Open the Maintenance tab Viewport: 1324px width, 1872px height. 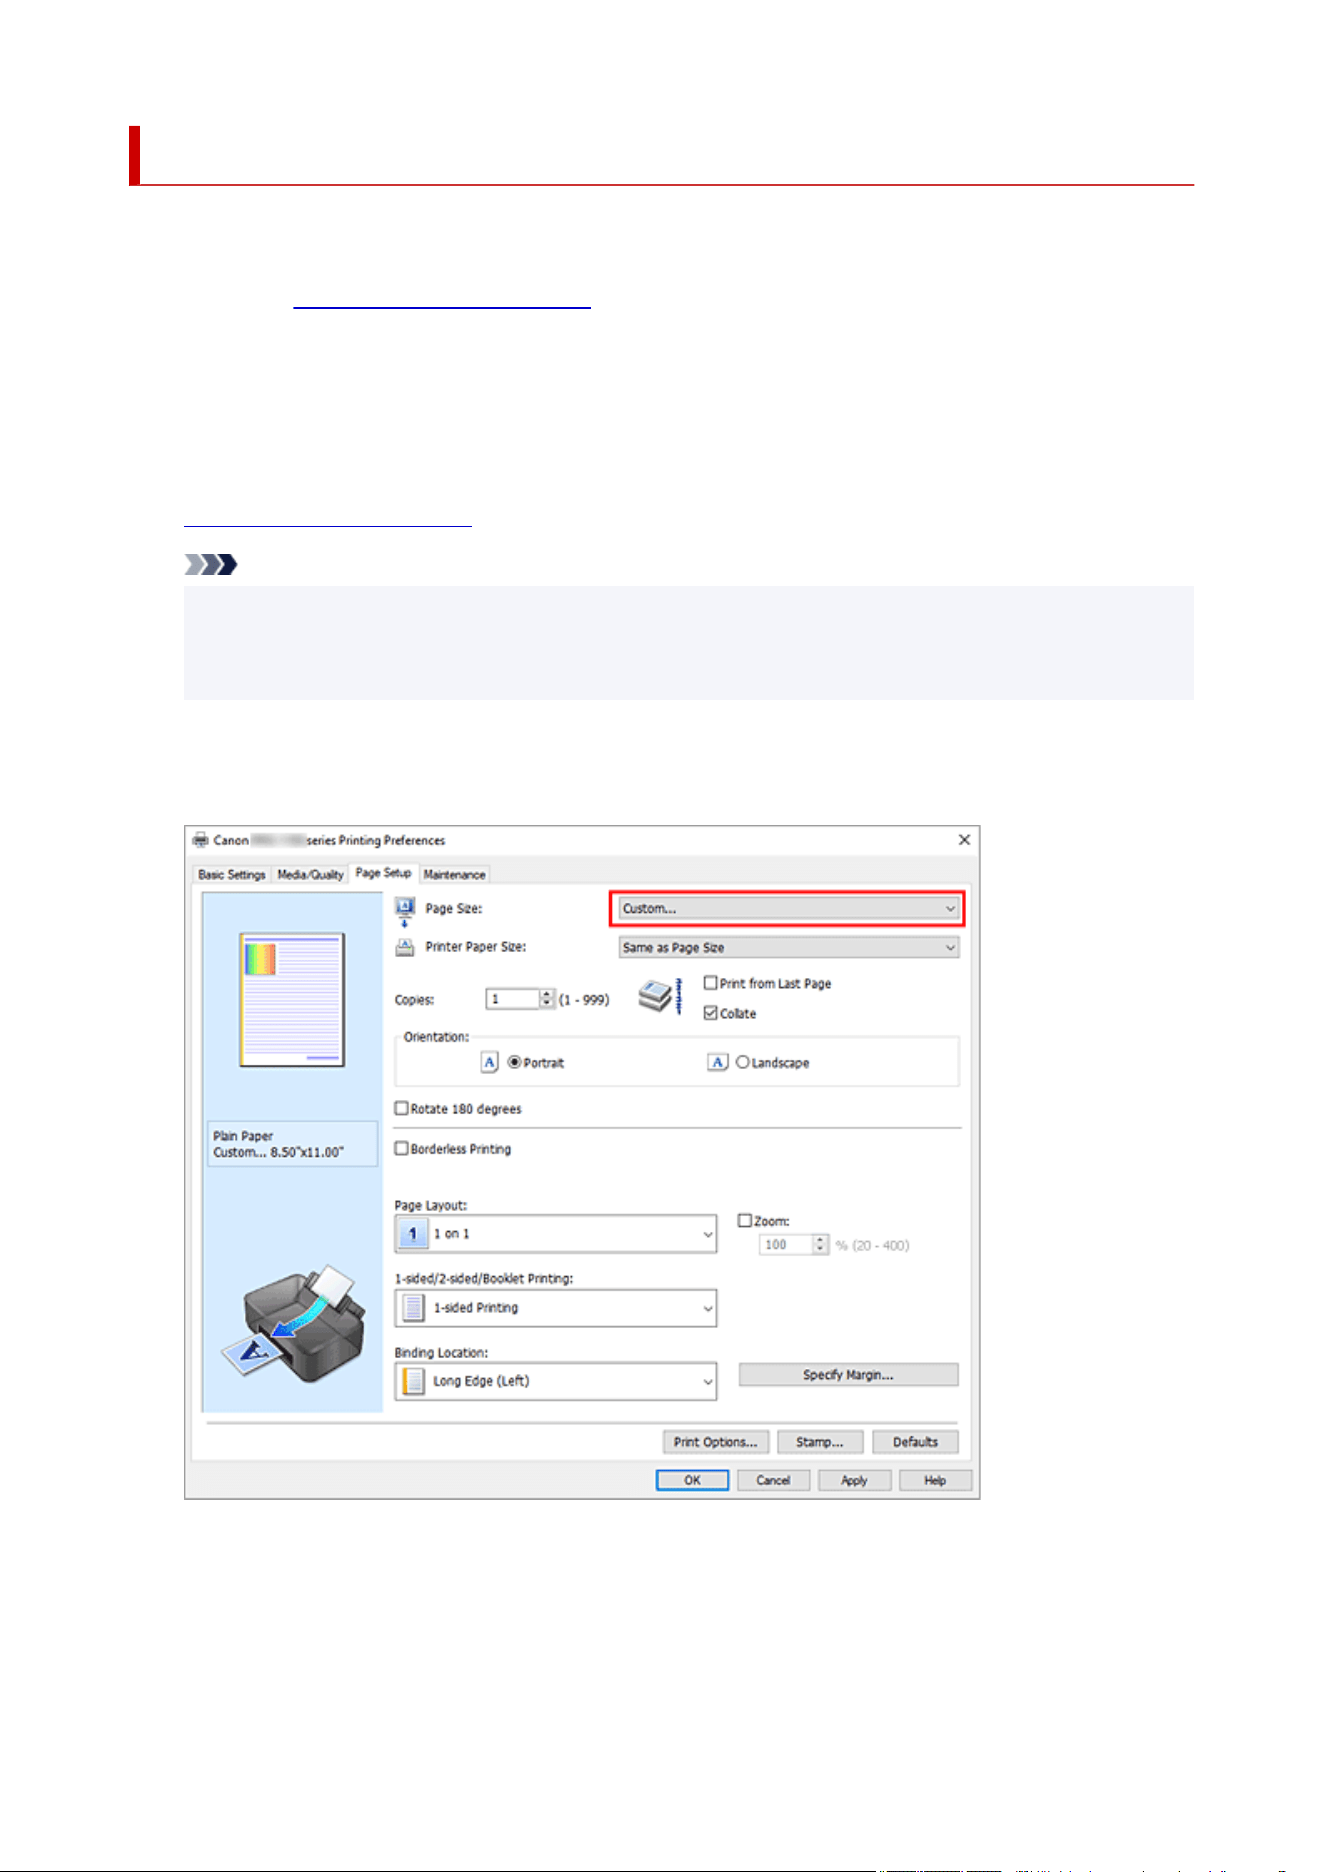tap(454, 874)
